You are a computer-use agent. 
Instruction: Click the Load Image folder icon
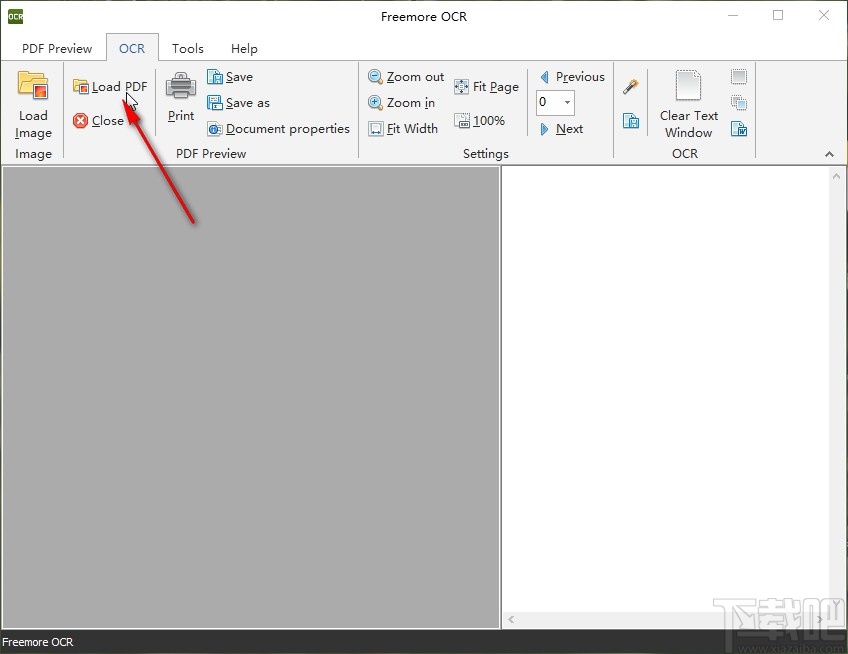tap(33, 85)
